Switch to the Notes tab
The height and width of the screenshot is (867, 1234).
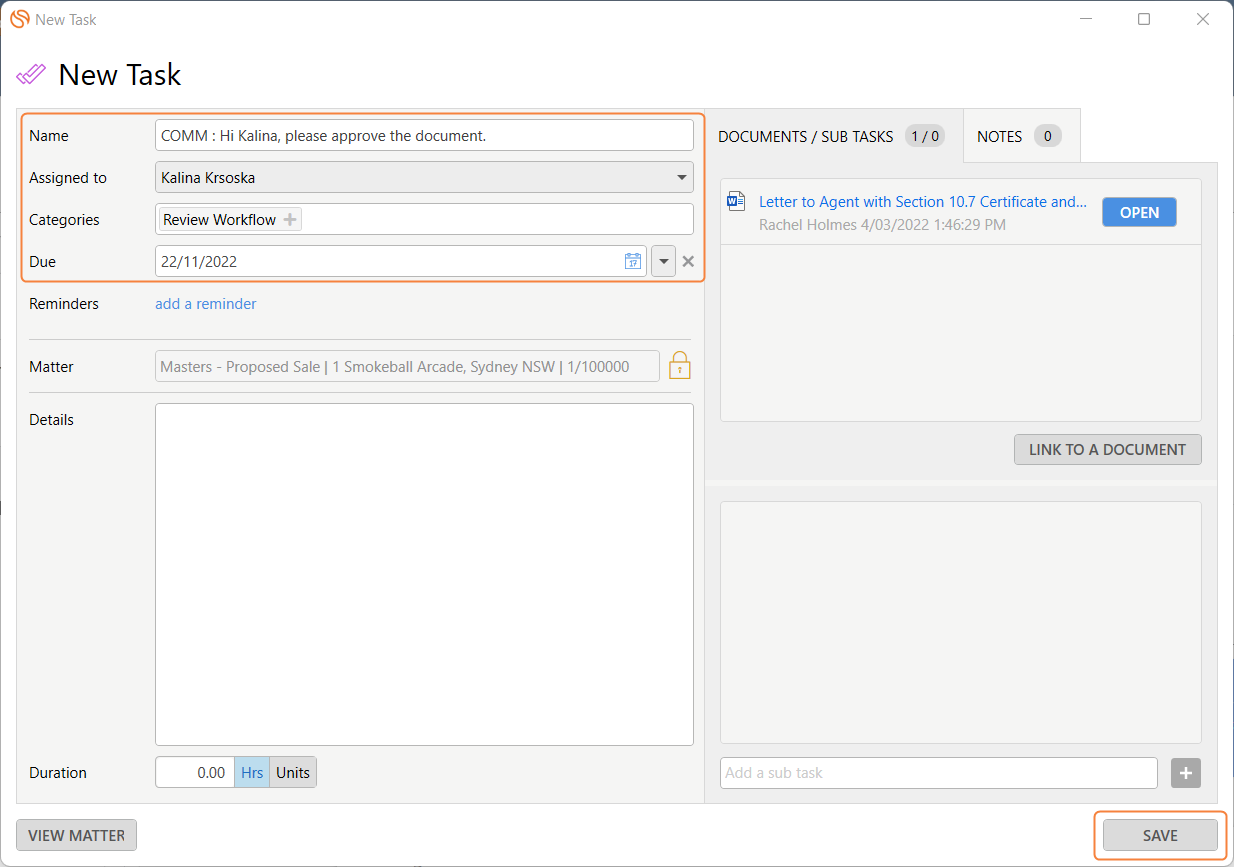coord(1019,136)
